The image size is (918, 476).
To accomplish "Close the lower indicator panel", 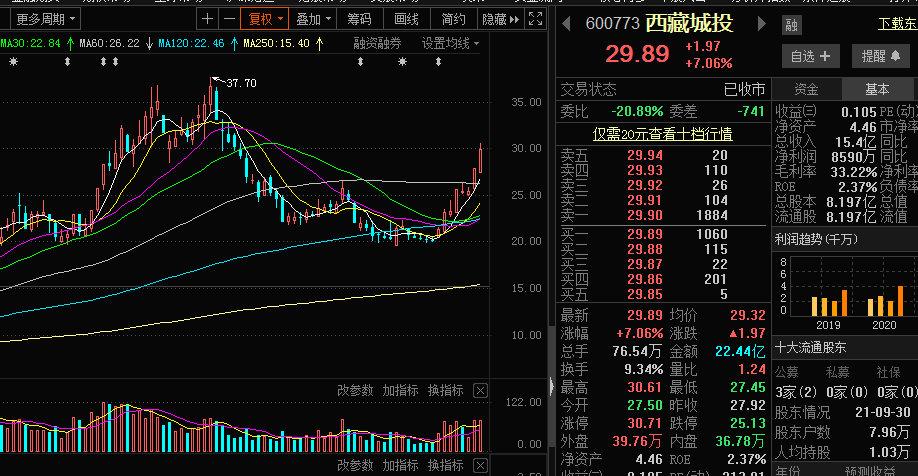I will (480, 465).
